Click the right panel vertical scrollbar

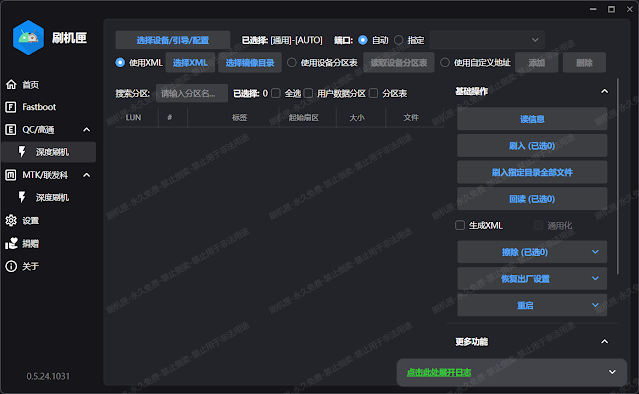(618, 176)
